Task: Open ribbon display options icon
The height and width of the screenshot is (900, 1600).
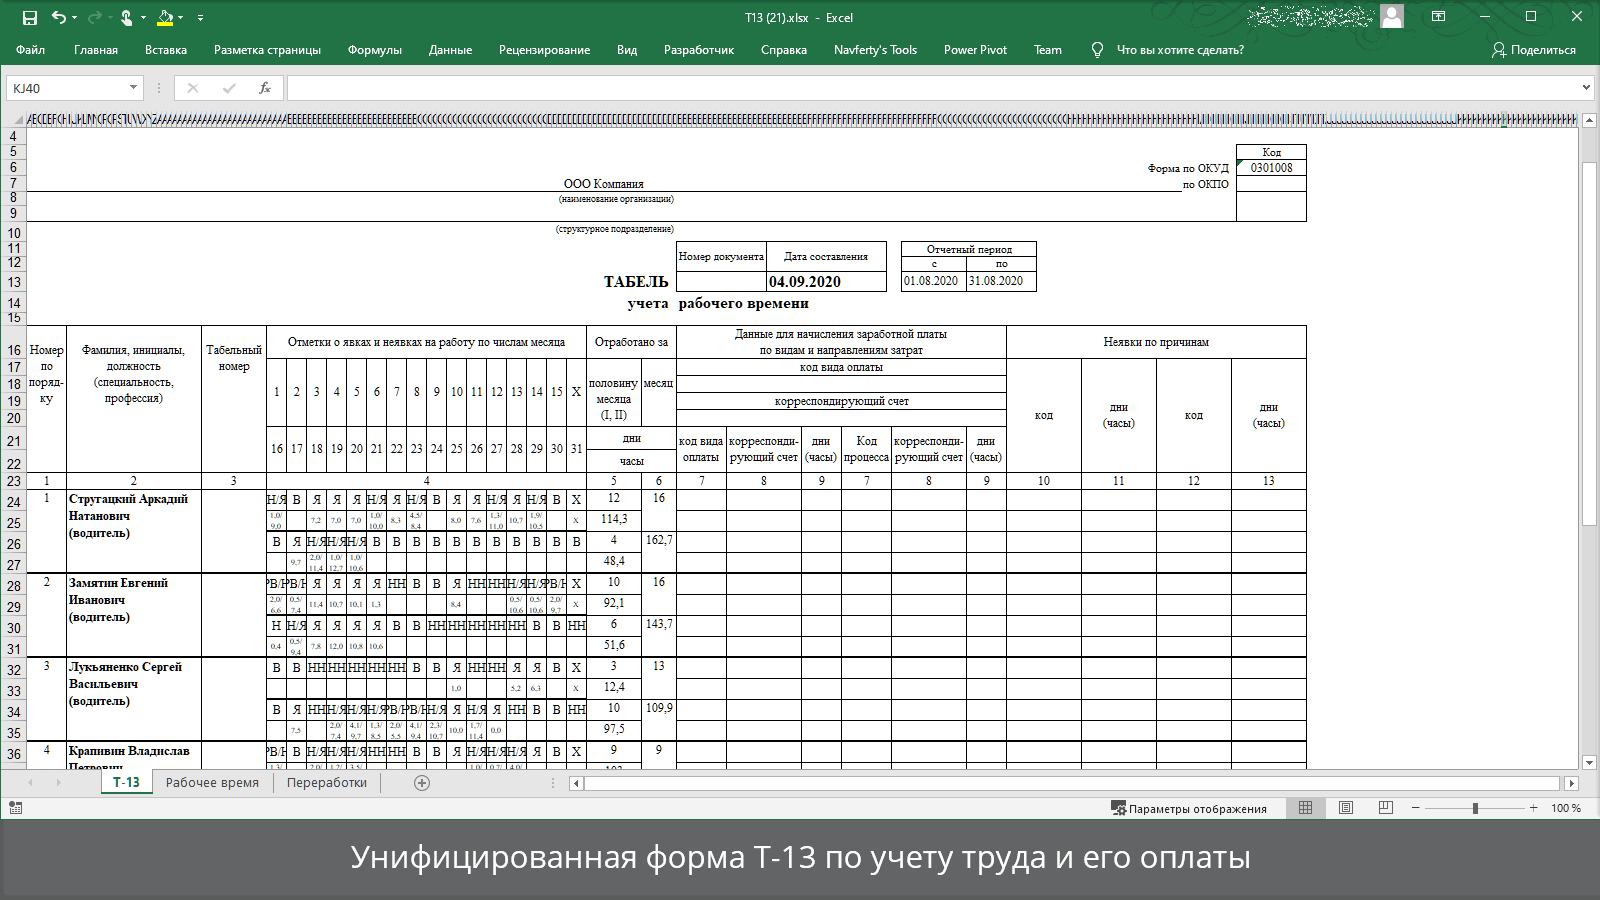Action: (x=1438, y=17)
